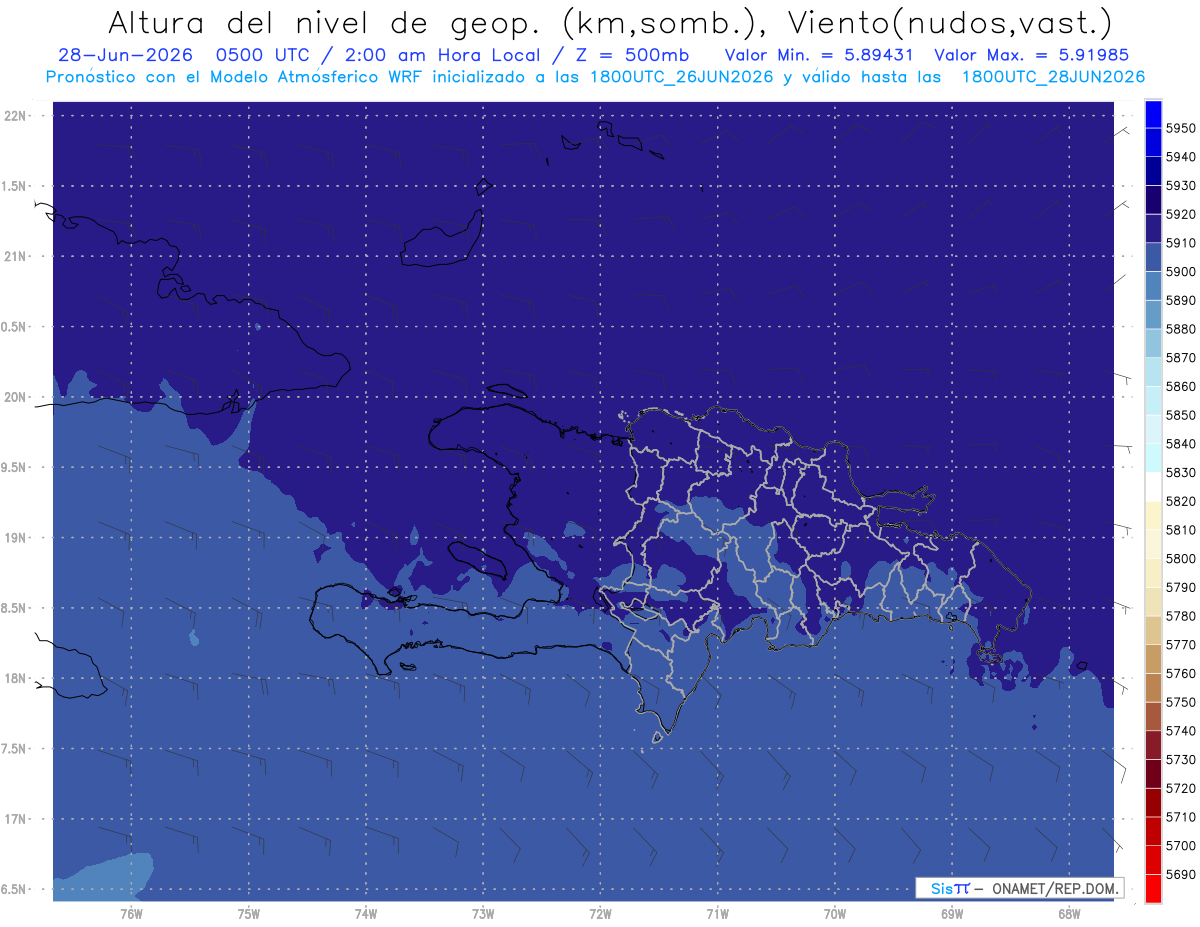This screenshot has width=1200, height=927.
Task: Click the '69W' longitude label
Action: 952,914
